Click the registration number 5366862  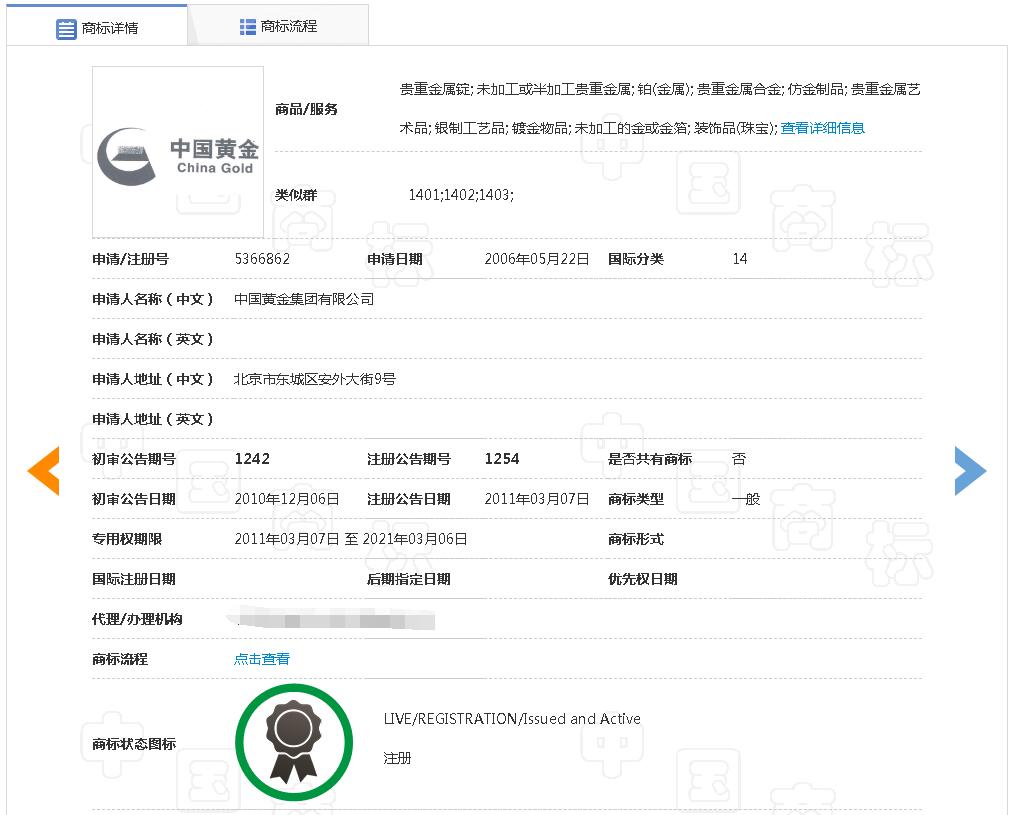click(262, 259)
